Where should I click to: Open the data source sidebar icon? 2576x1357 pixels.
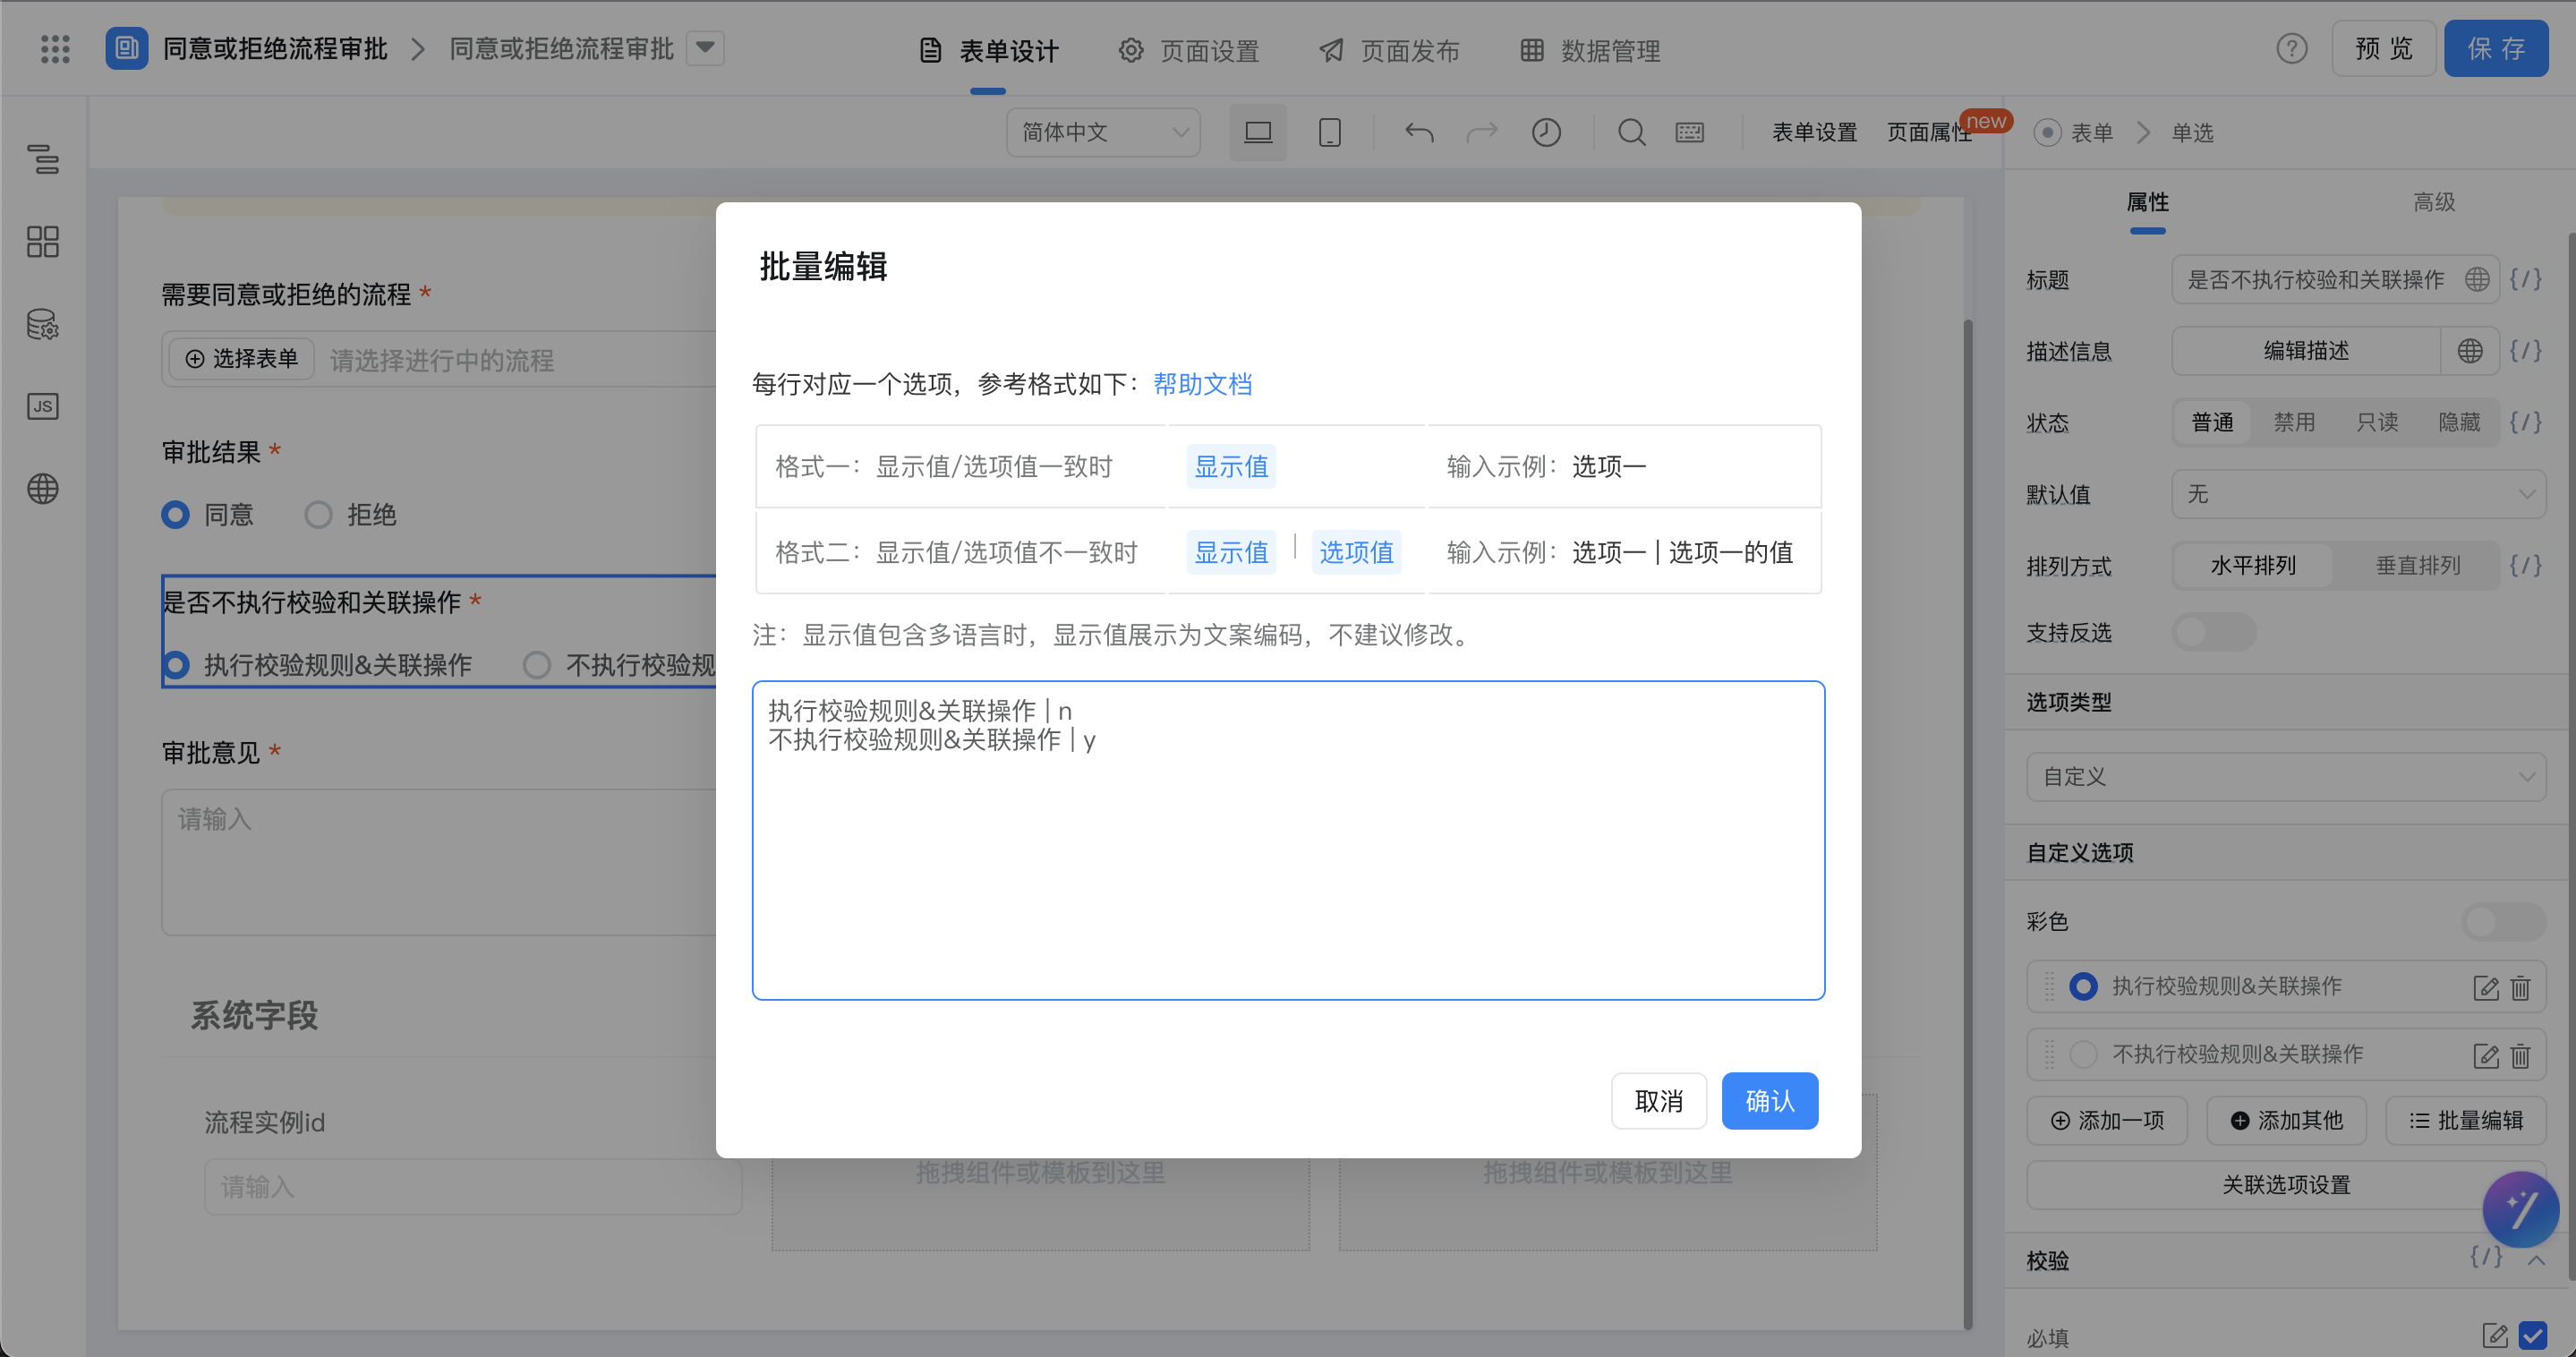pos(43,324)
